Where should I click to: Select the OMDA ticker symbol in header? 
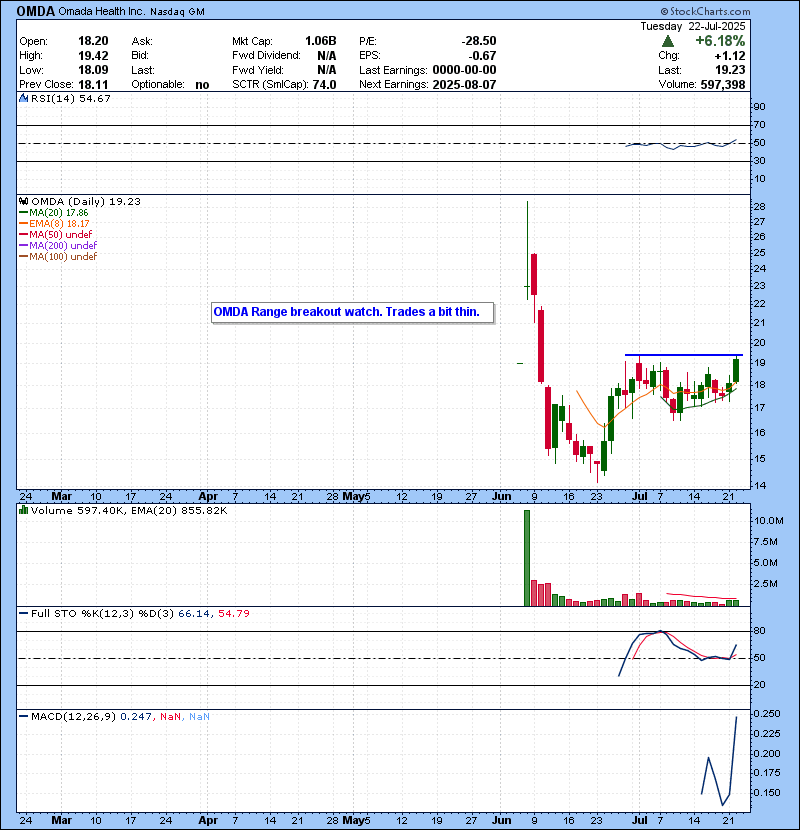coord(35,11)
